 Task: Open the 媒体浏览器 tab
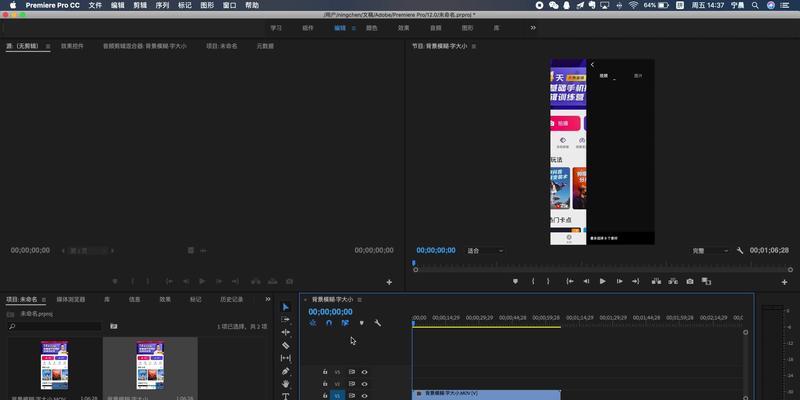(71, 299)
